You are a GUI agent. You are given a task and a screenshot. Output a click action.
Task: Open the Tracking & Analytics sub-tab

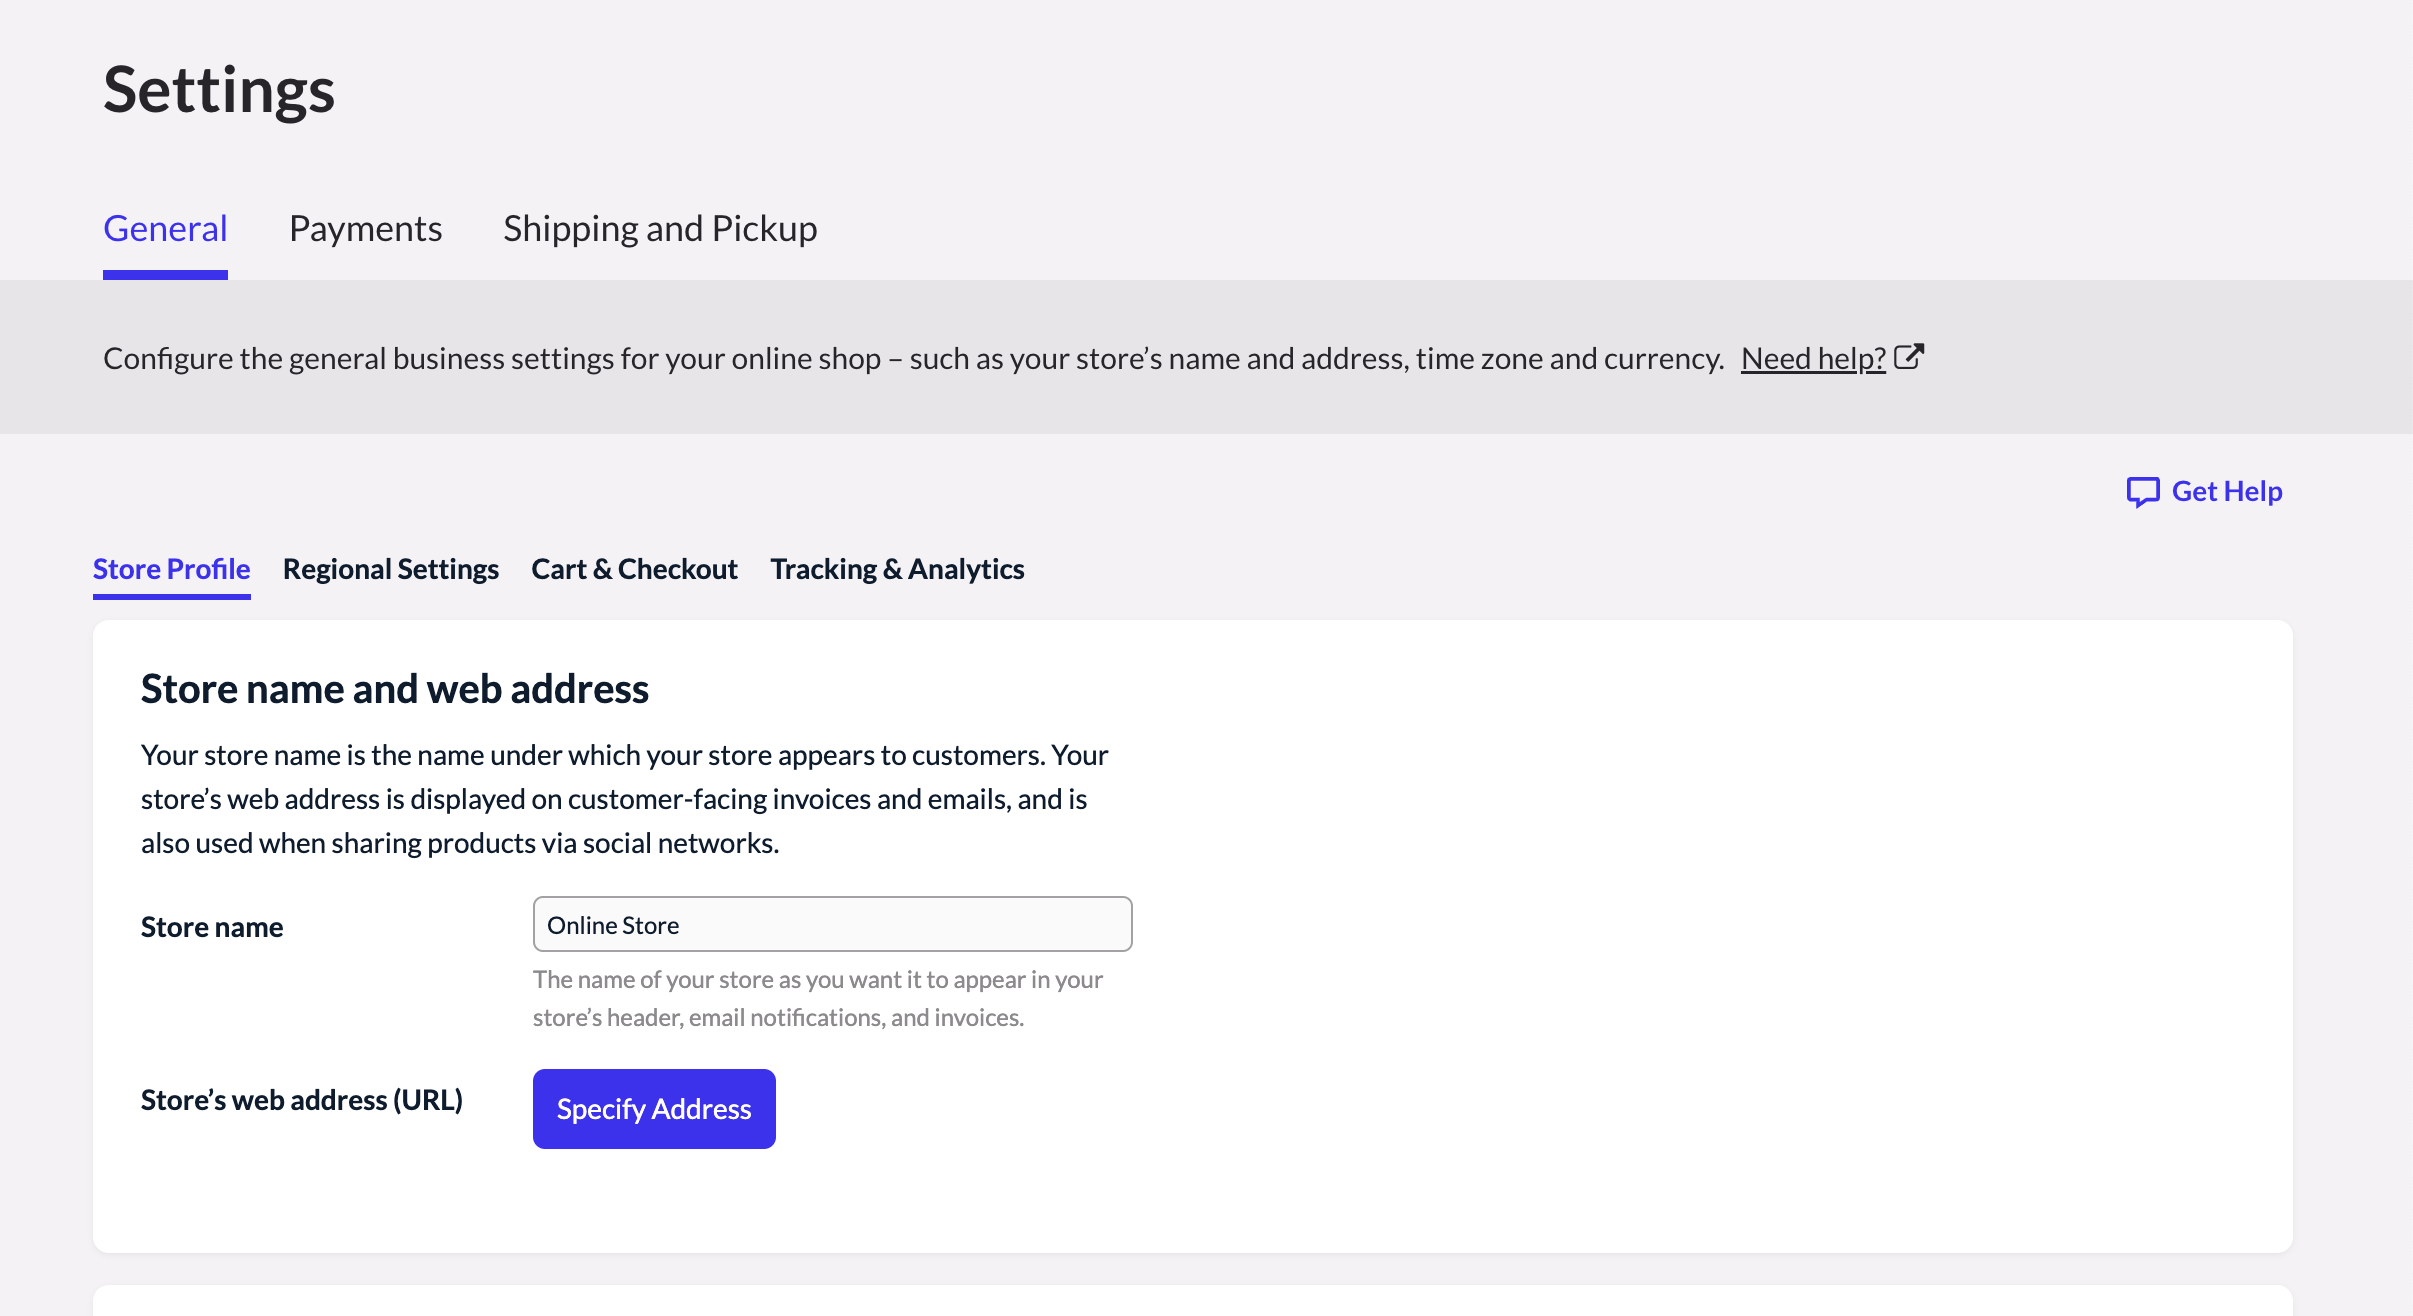(897, 569)
